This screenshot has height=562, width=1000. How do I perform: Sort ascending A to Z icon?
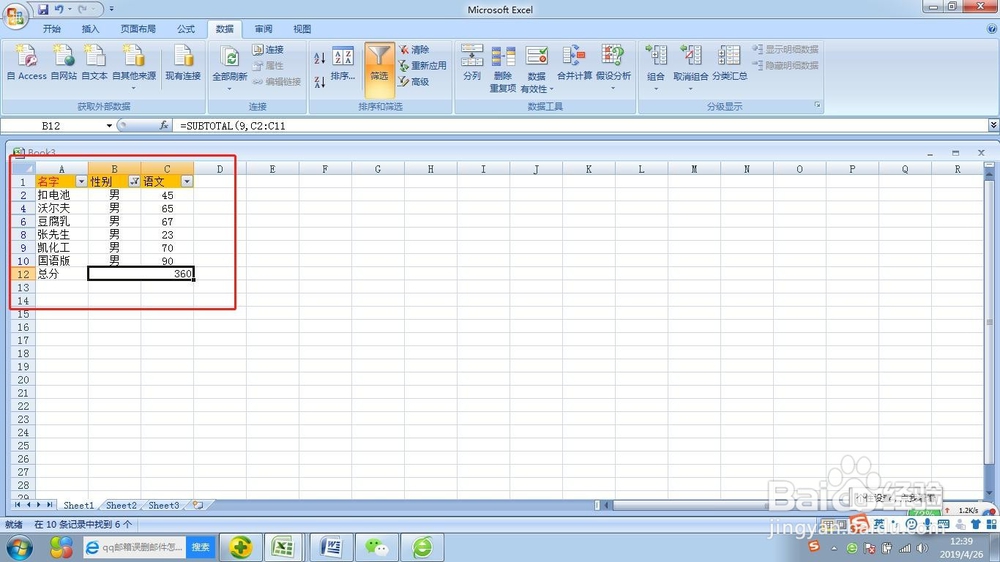click(x=320, y=58)
